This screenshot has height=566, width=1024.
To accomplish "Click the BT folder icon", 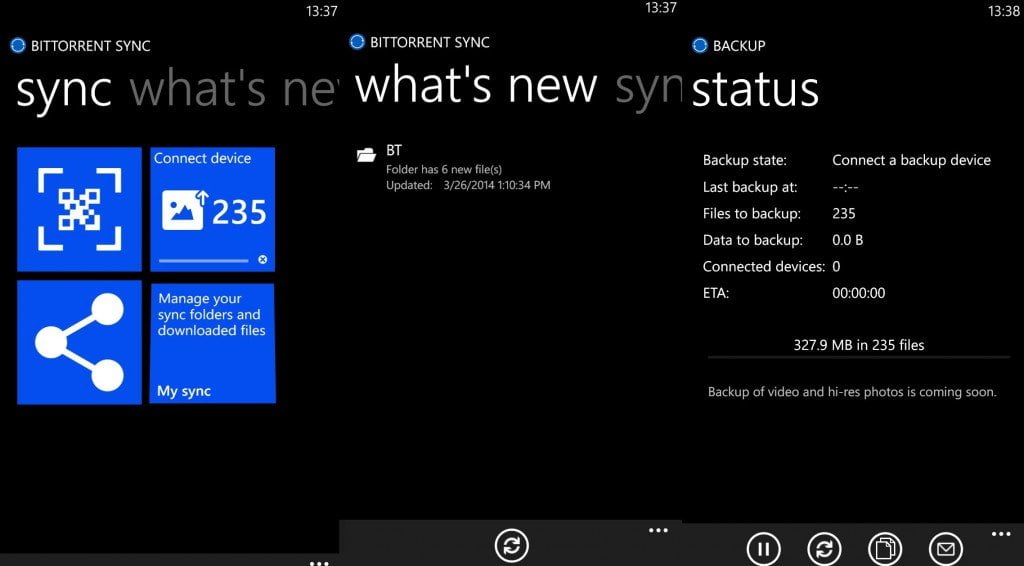I will click(x=366, y=155).
